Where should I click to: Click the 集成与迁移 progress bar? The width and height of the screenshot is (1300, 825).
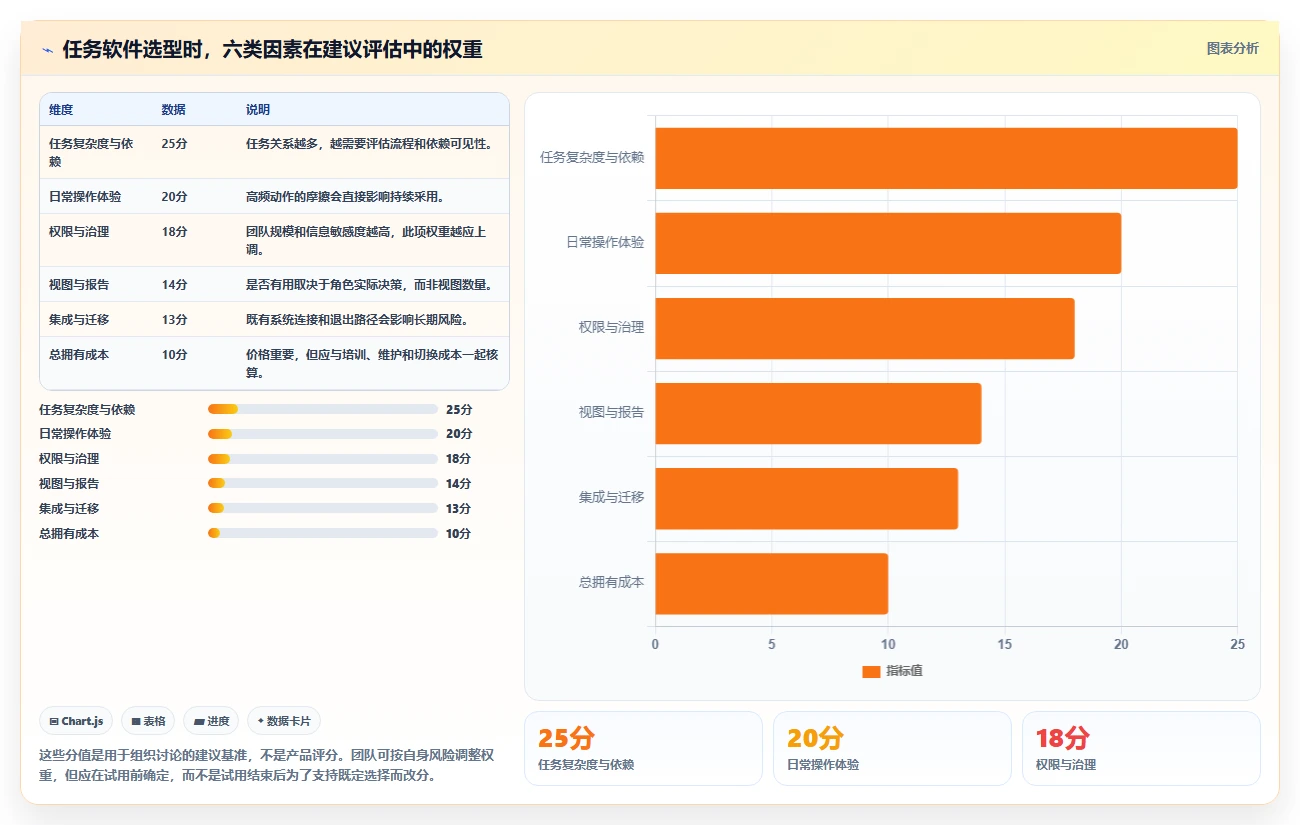323,508
